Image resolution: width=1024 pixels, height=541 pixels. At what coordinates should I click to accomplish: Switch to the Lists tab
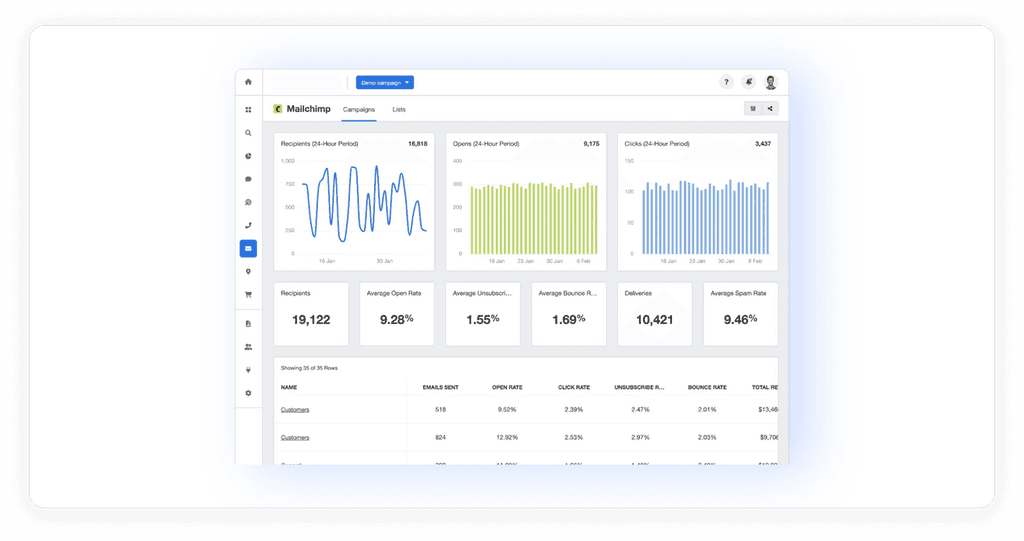pos(399,110)
